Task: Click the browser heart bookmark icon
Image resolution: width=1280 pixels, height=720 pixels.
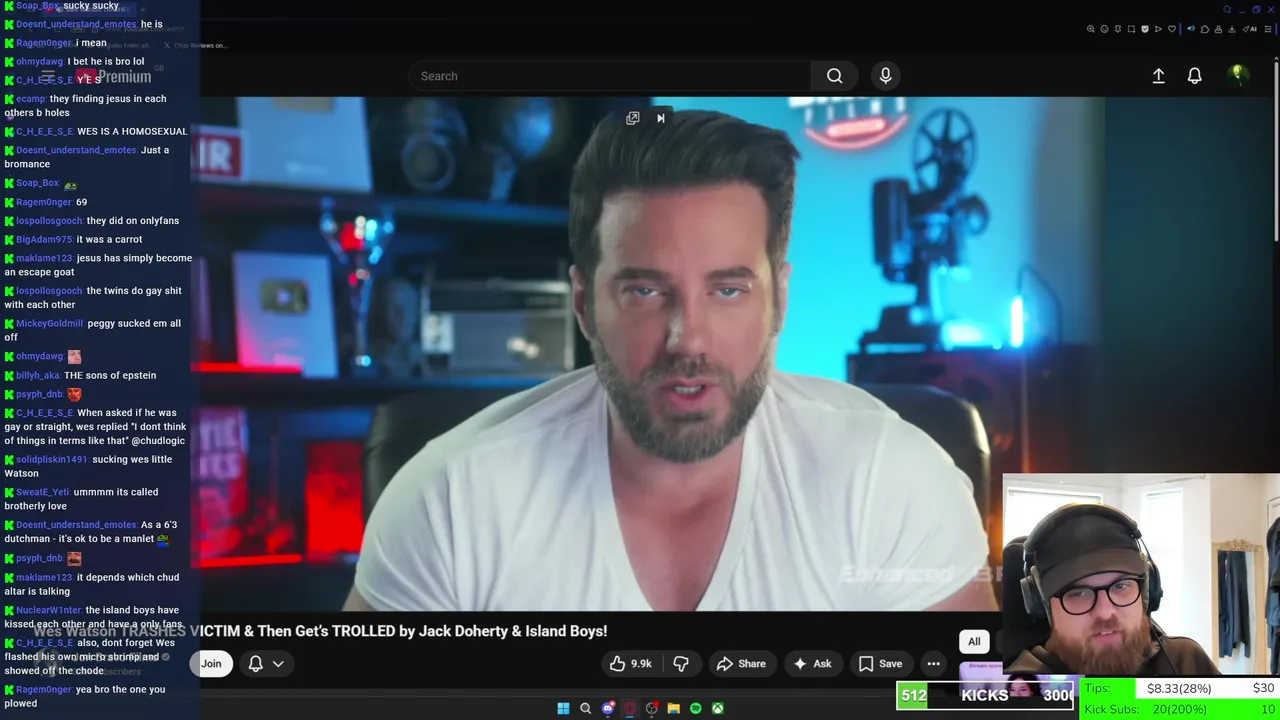Action: [1172, 29]
